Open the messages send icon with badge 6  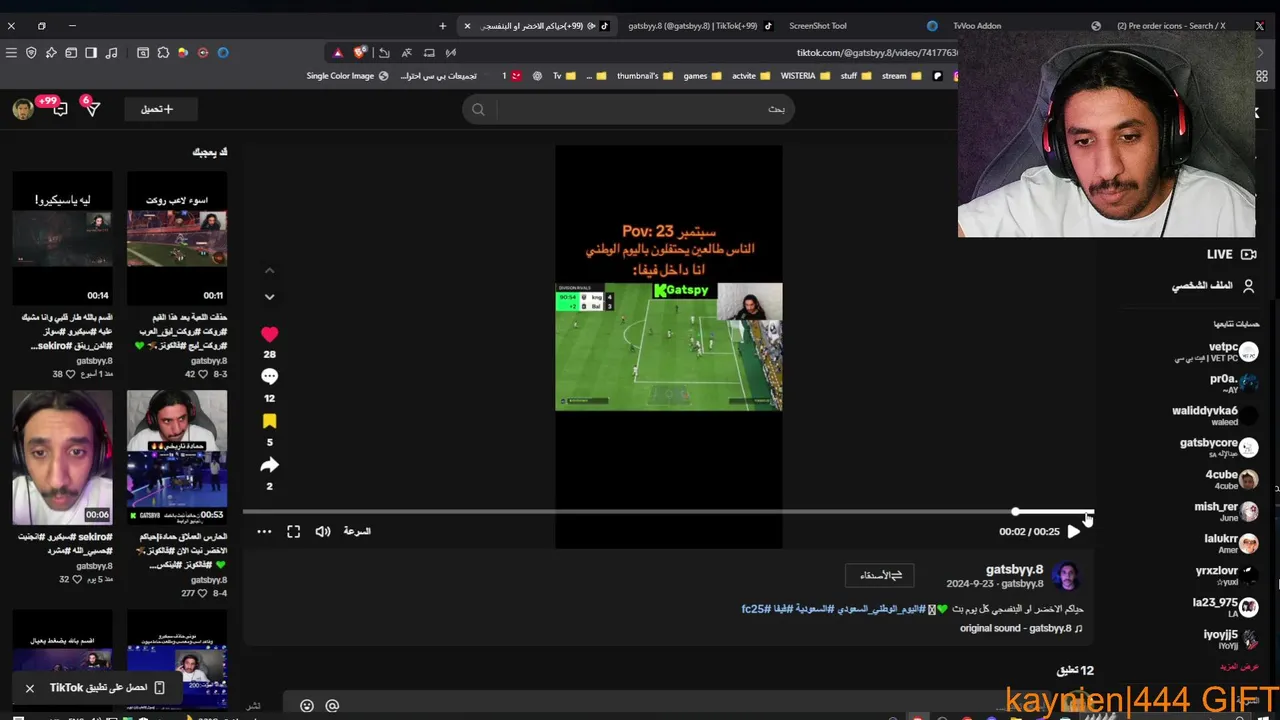click(92, 109)
